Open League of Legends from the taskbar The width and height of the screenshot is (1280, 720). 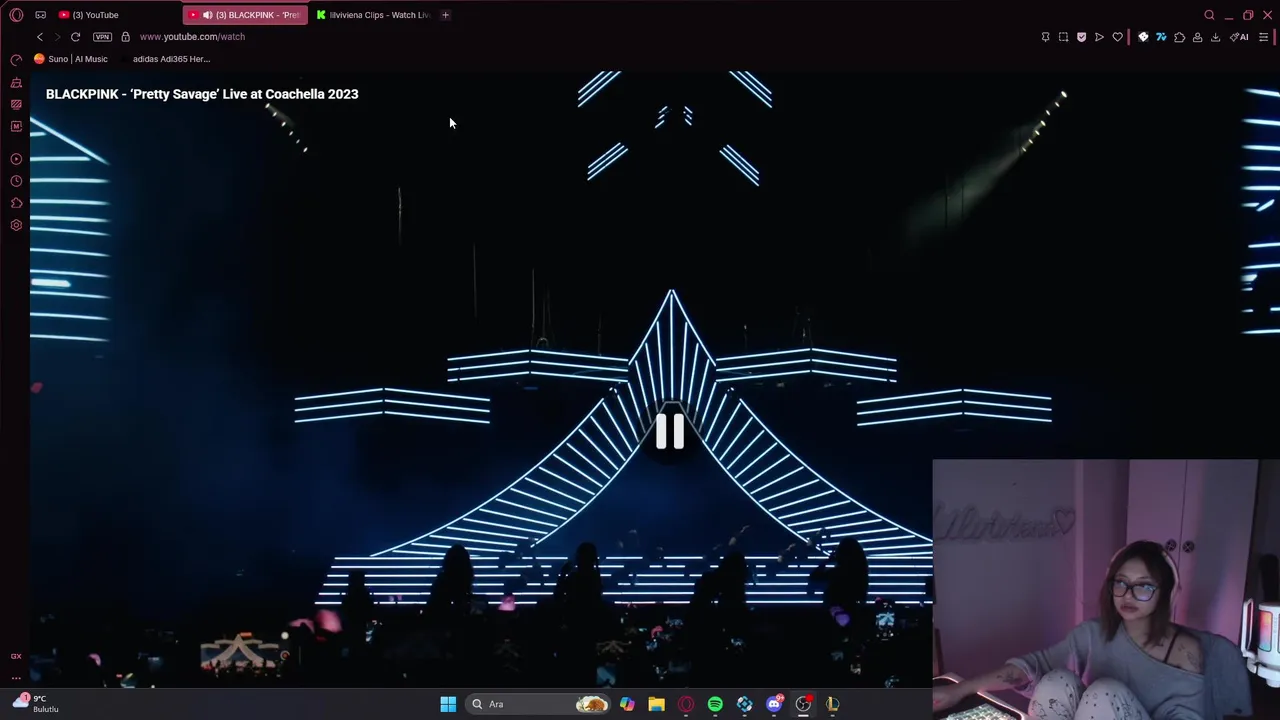[832, 704]
